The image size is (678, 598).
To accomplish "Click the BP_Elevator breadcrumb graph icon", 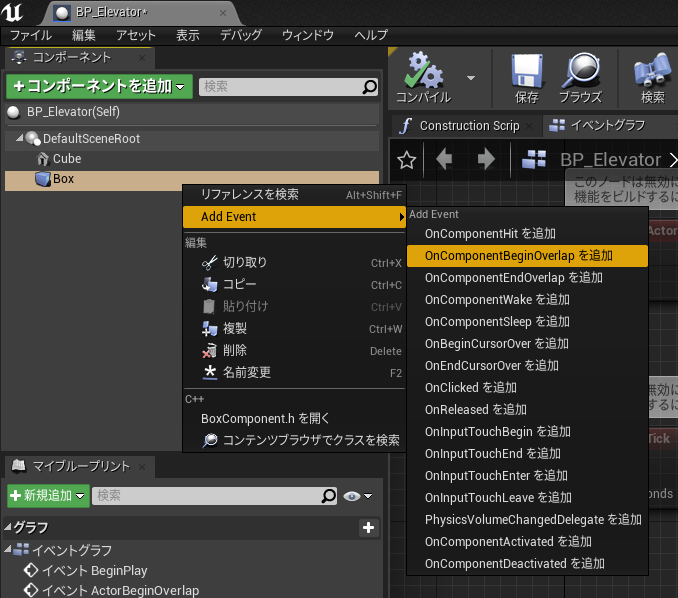I will point(534,159).
